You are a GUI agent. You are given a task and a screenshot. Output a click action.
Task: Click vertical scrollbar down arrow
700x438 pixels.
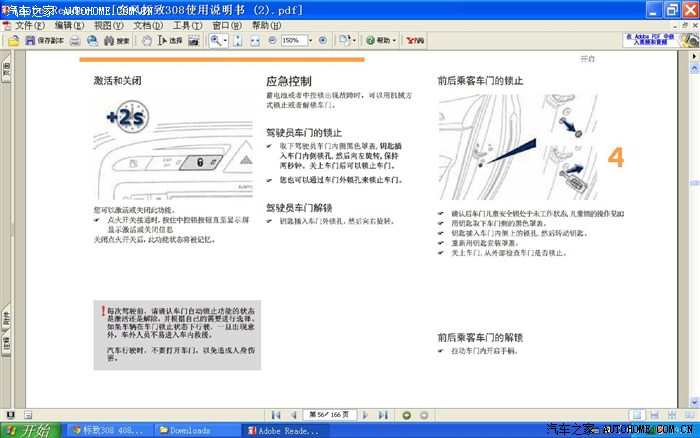(x=694, y=402)
